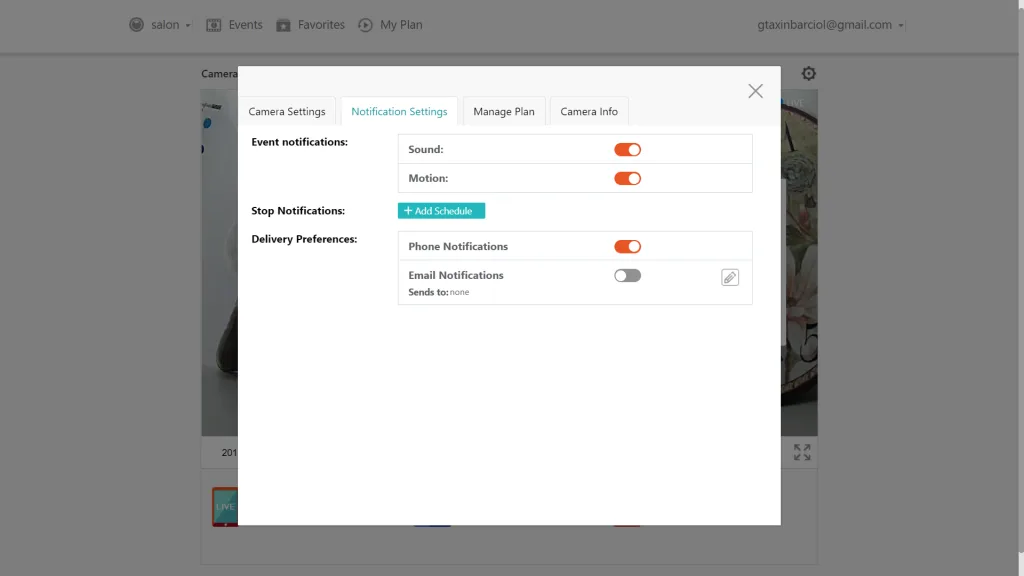Enable Email Notifications switch

(x=627, y=276)
